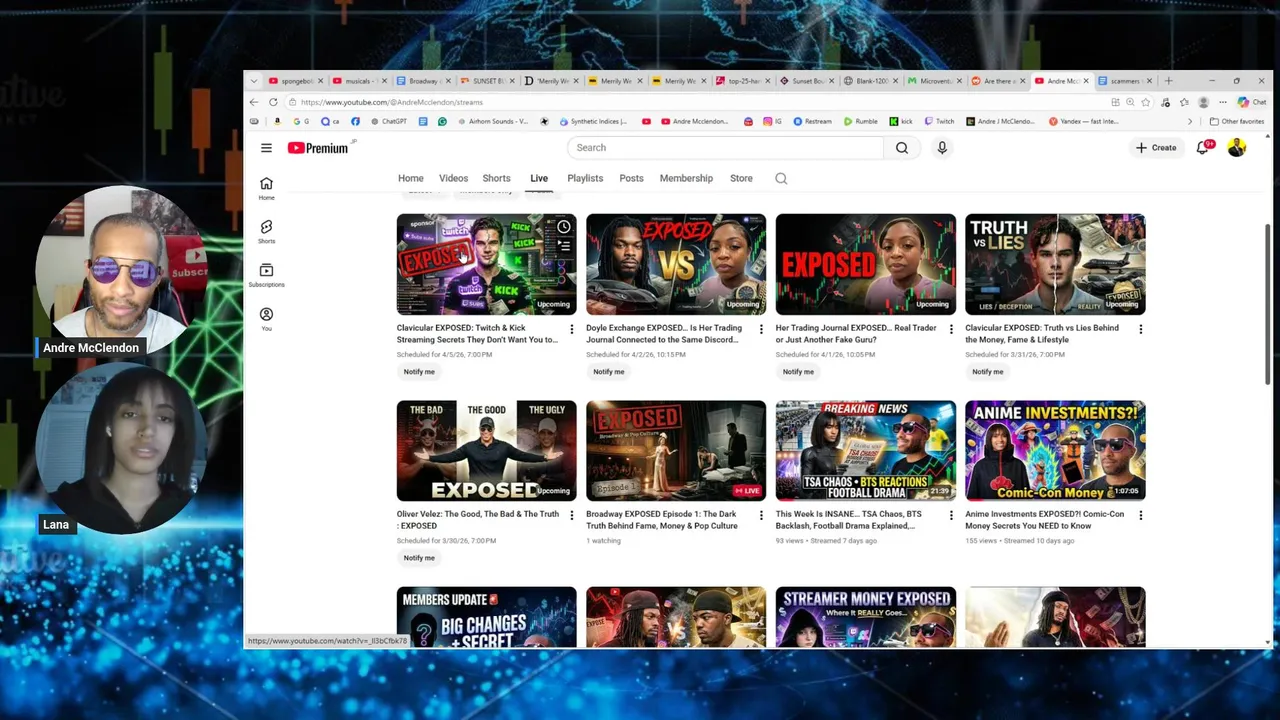Open the Restream bookmark
The width and height of the screenshot is (1280, 720).
click(x=813, y=121)
